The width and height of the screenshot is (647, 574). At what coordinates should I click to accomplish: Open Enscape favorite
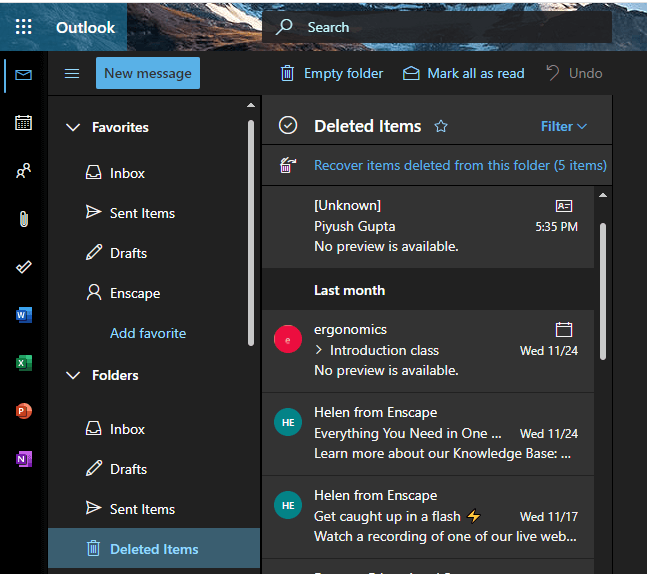154,293
